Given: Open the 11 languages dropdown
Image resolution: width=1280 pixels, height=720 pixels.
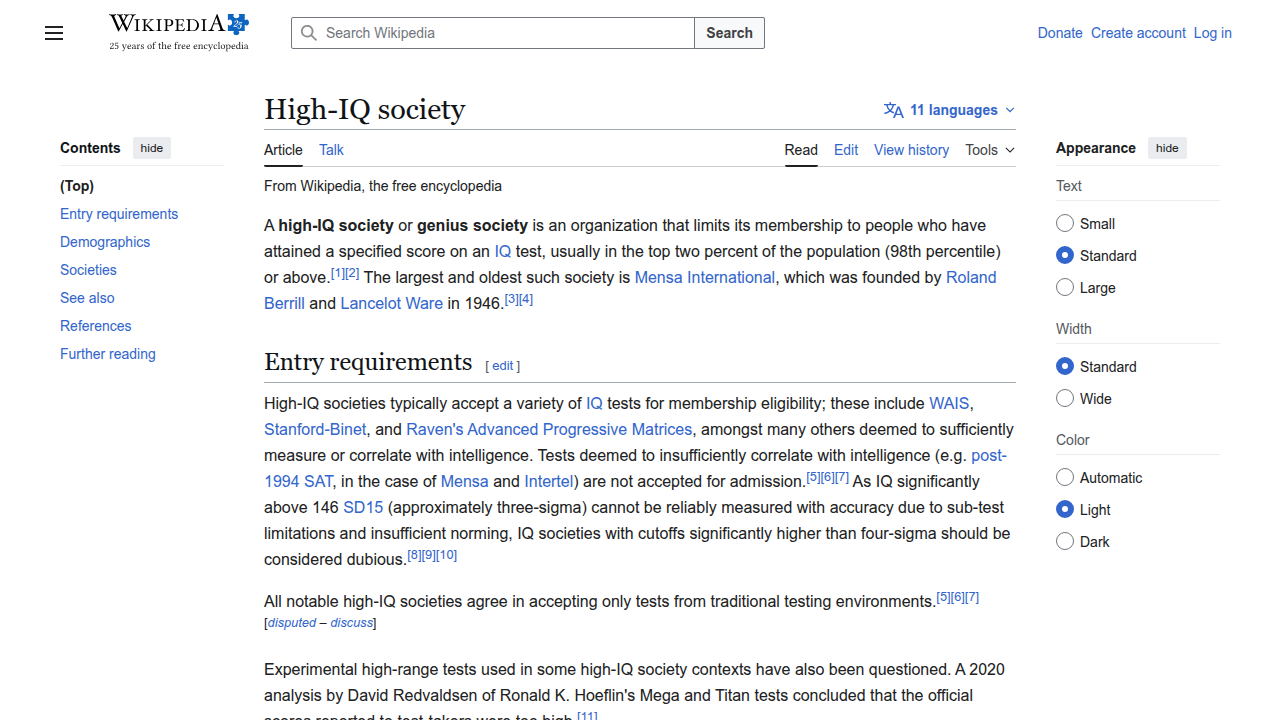Looking at the screenshot, I should coord(950,110).
